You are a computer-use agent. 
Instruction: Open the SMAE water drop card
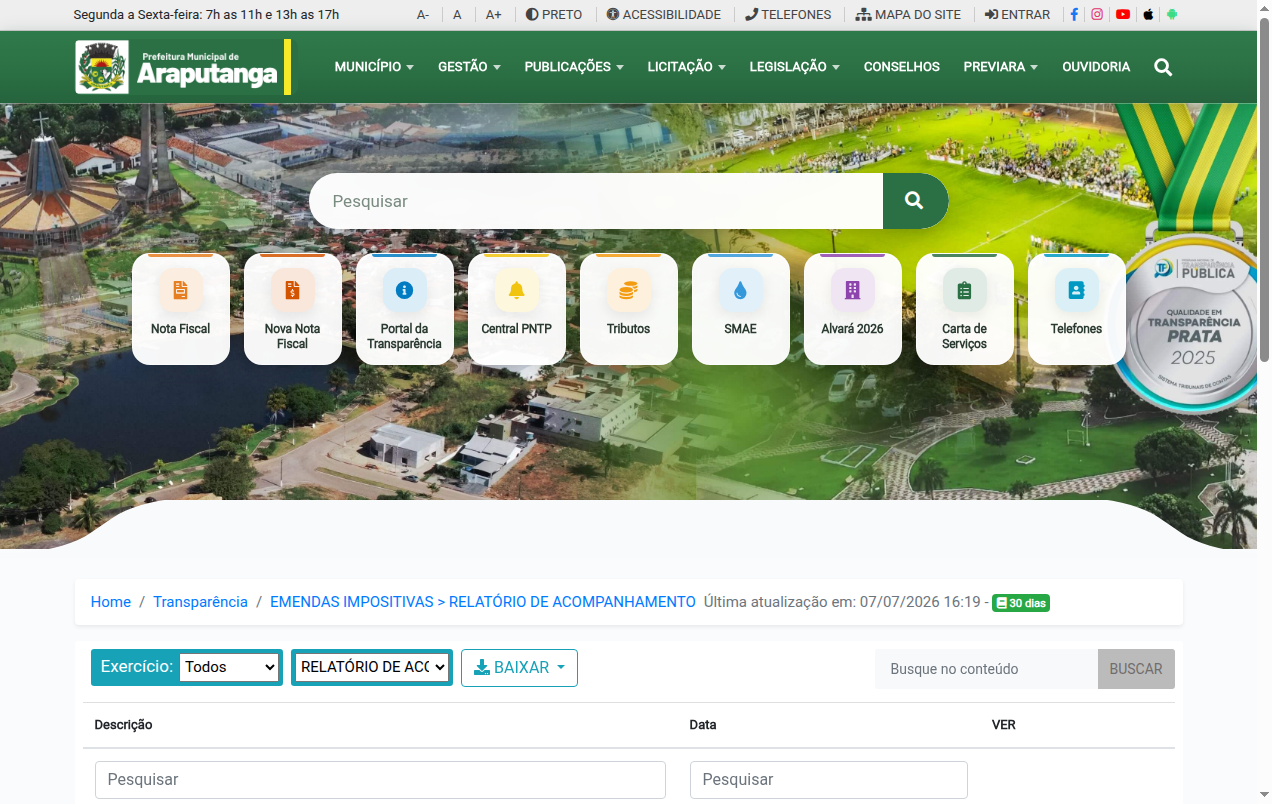[x=740, y=309]
